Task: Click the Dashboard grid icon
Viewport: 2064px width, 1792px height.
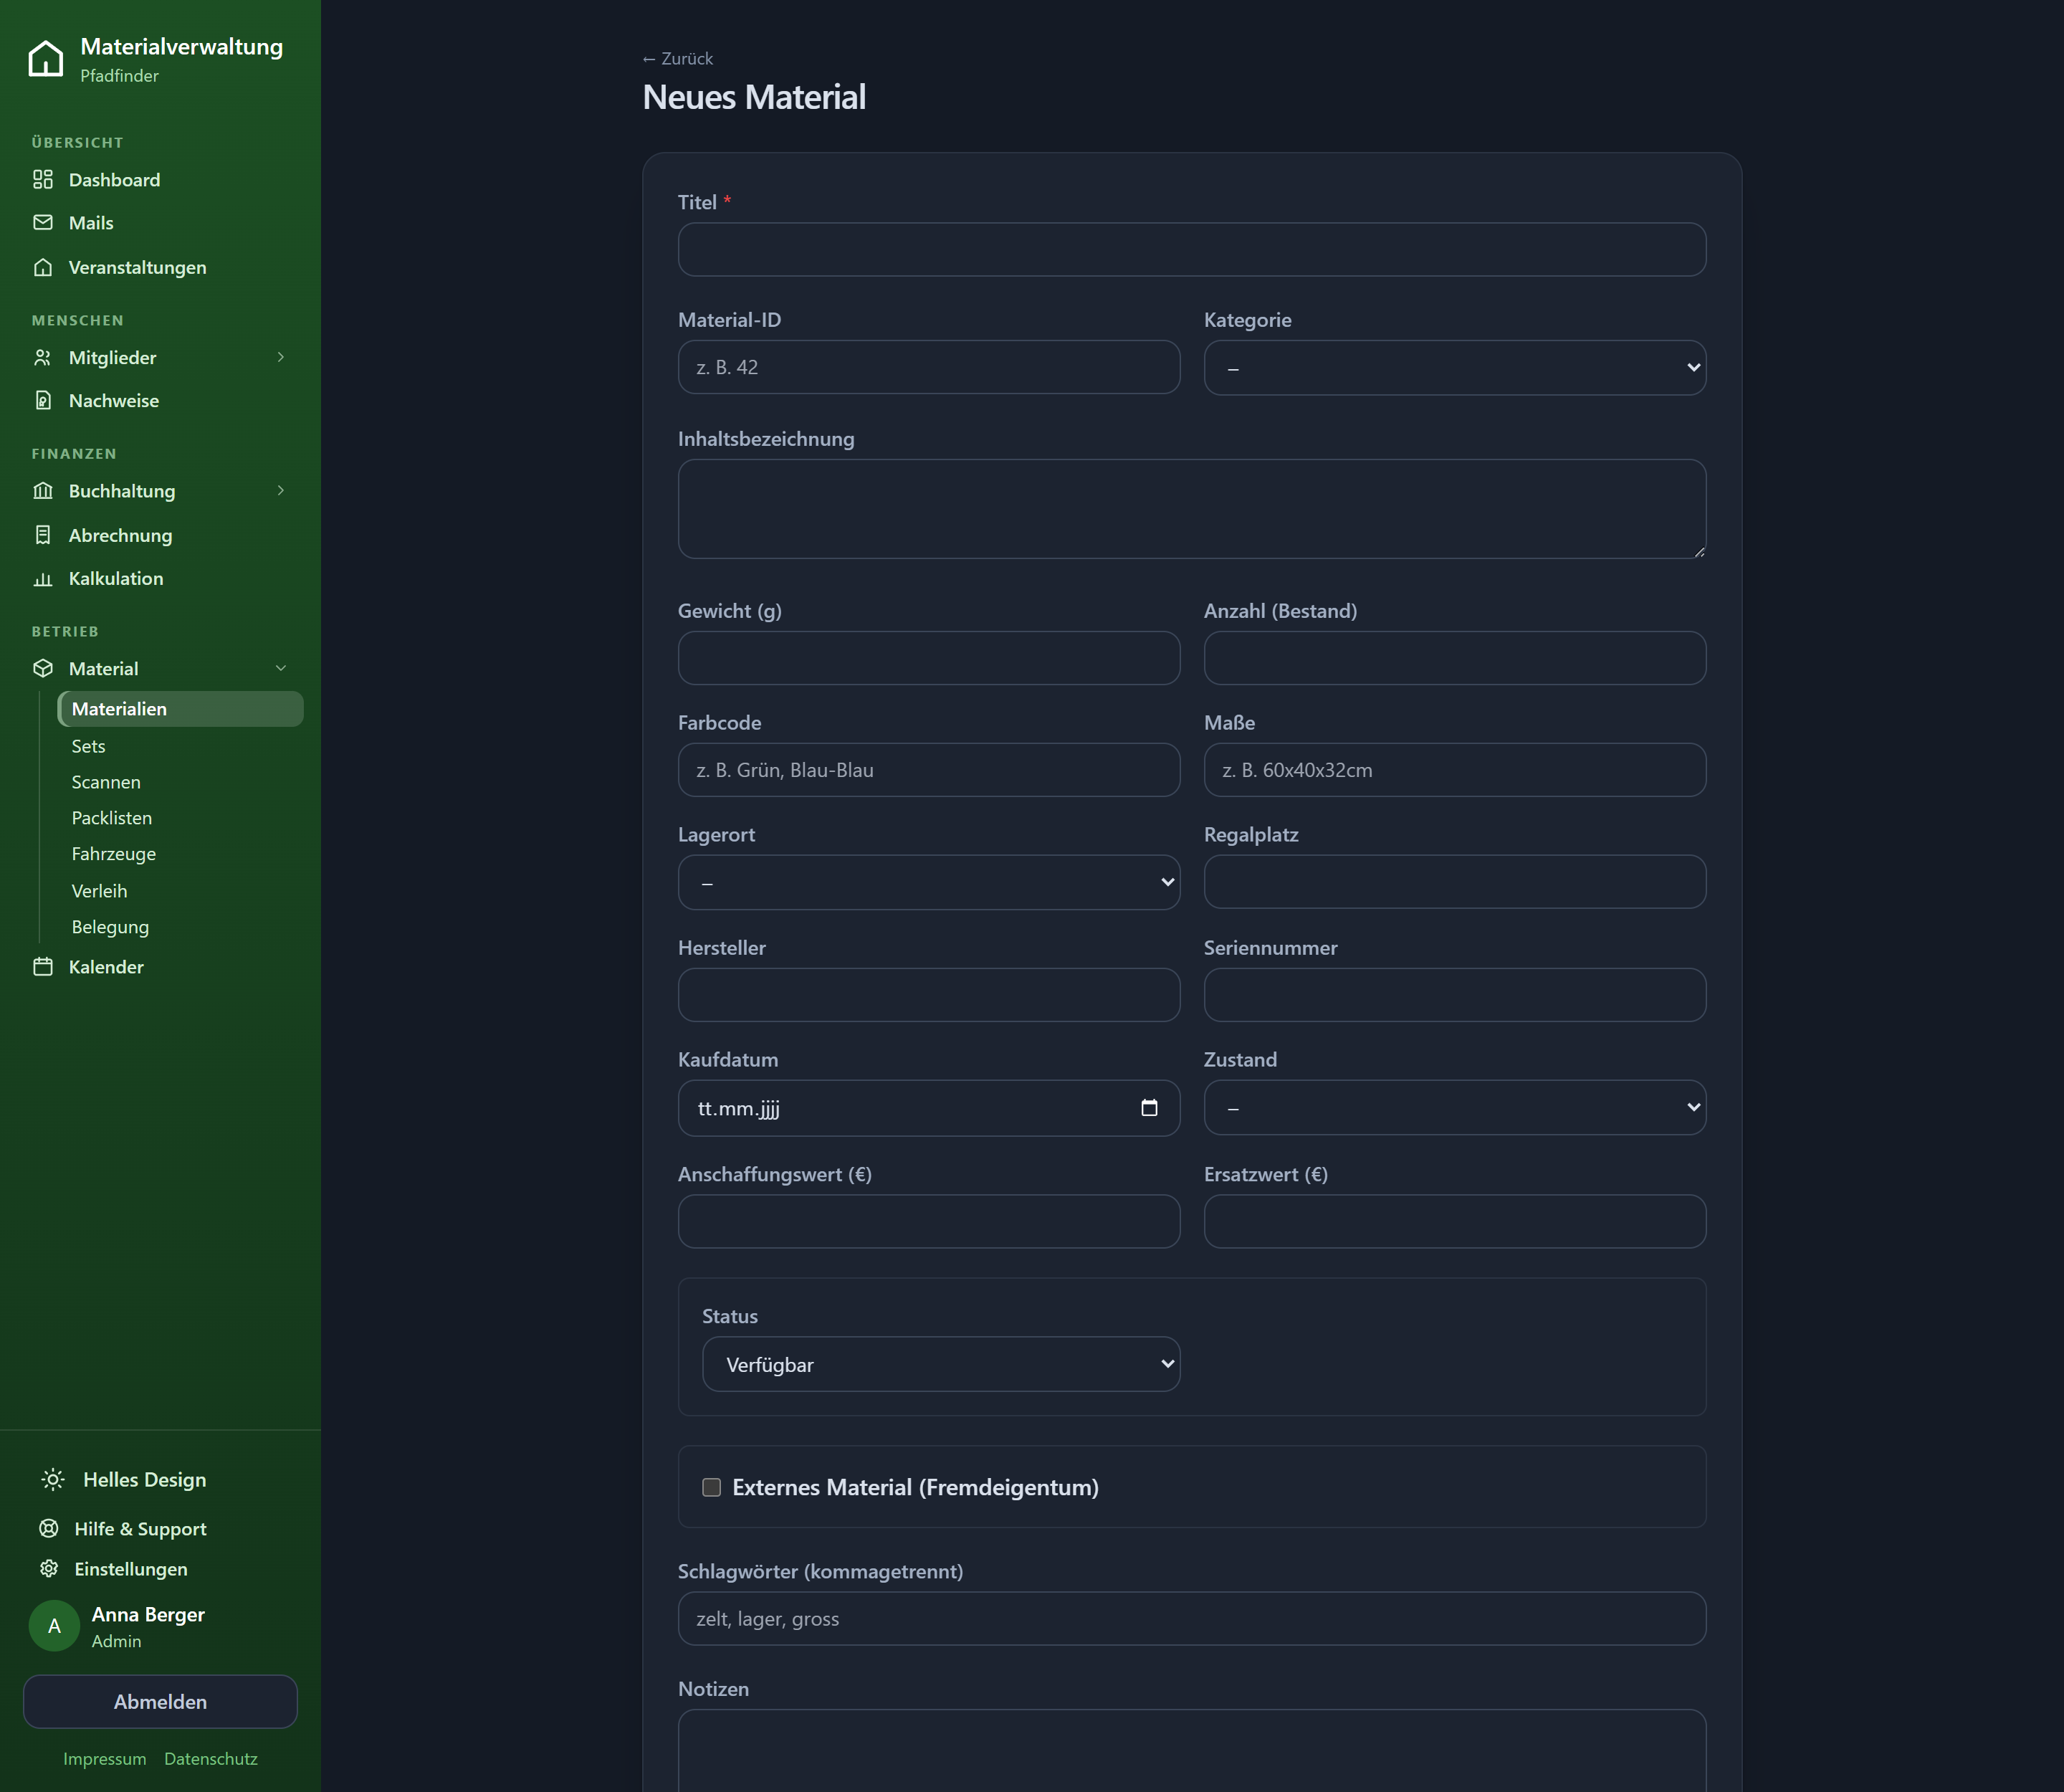Action: 43,179
